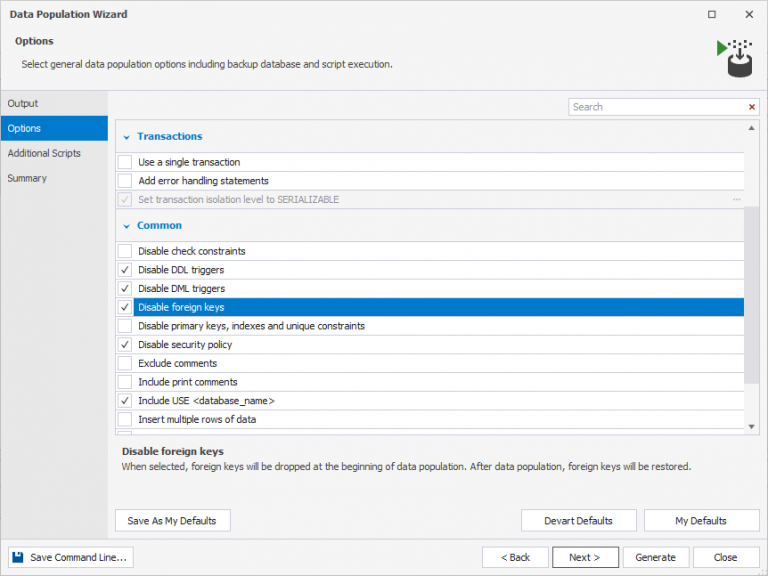Toggle the Disable foreign keys checkbox

point(125,307)
